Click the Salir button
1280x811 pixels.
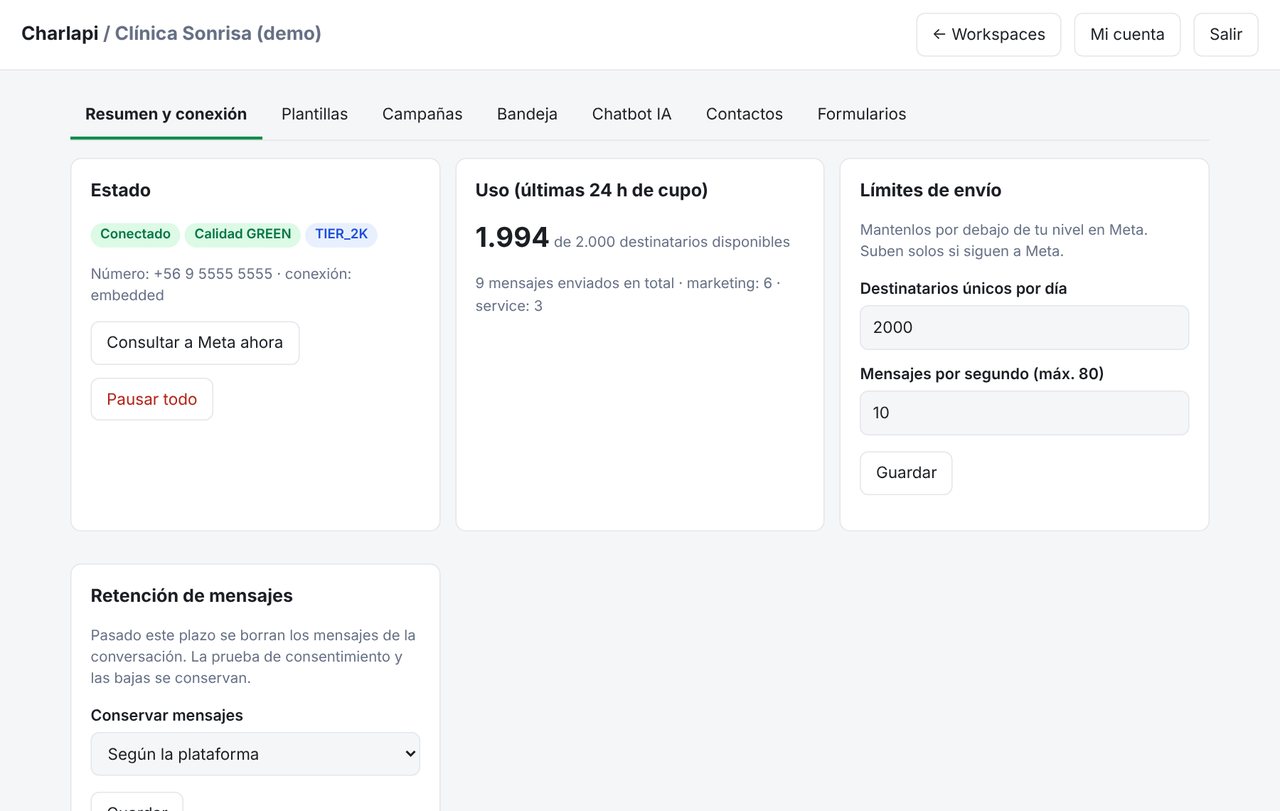[x=1226, y=34]
